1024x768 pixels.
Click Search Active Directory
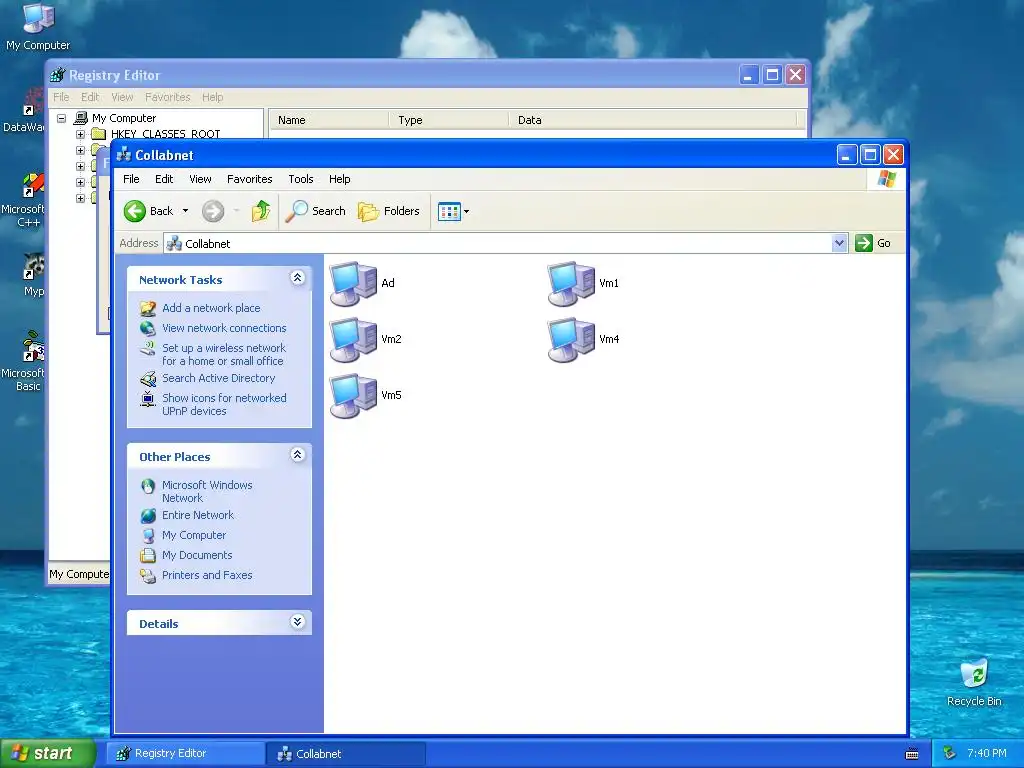(x=219, y=378)
